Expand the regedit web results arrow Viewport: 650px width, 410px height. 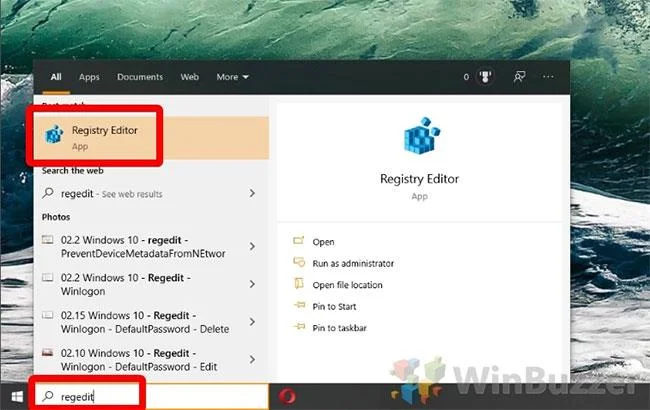(252, 193)
